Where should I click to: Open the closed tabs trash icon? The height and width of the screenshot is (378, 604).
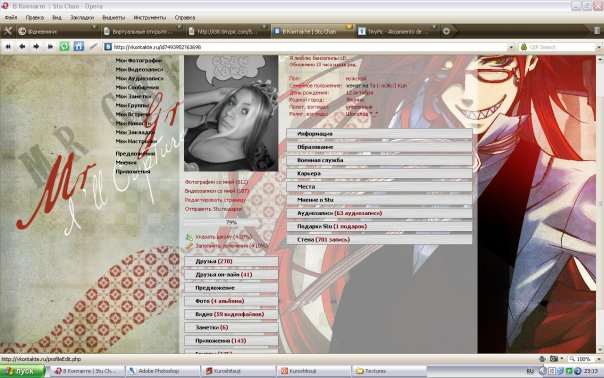597,31
